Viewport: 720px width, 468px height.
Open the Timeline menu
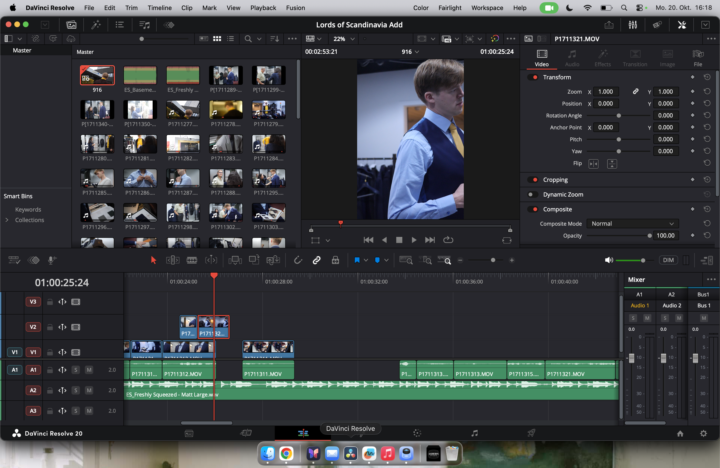point(159,8)
